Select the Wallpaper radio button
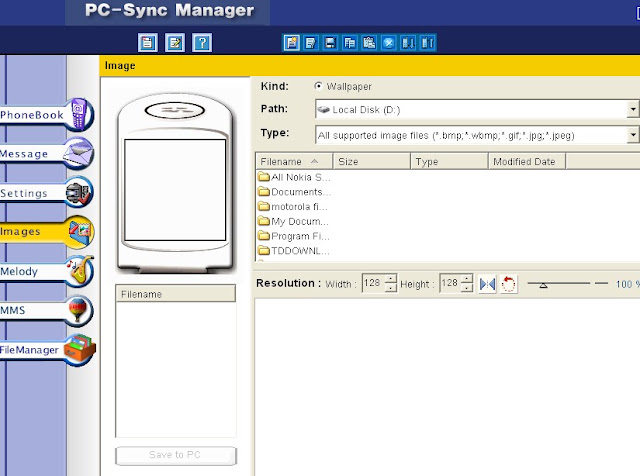Image resolution: width=640 pixels, height=476 pixels. pos(318,86)
